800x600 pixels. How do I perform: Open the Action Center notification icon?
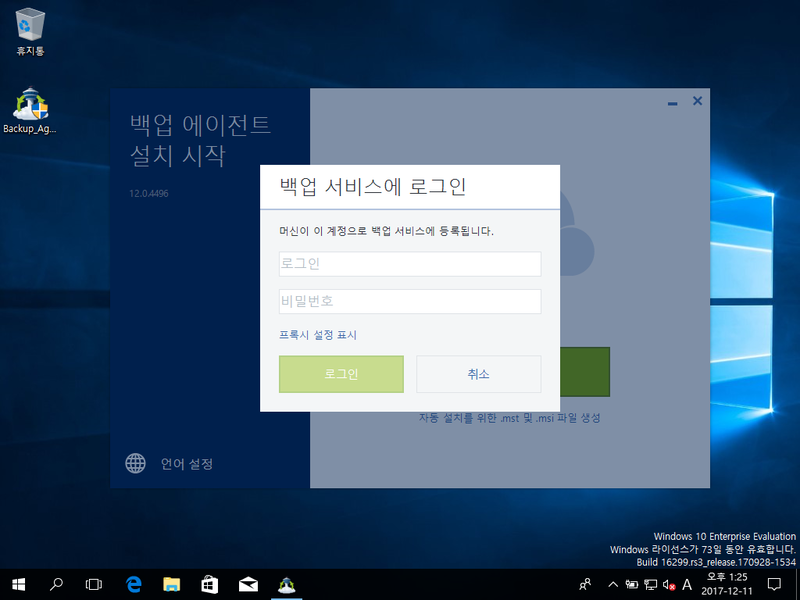774,585
